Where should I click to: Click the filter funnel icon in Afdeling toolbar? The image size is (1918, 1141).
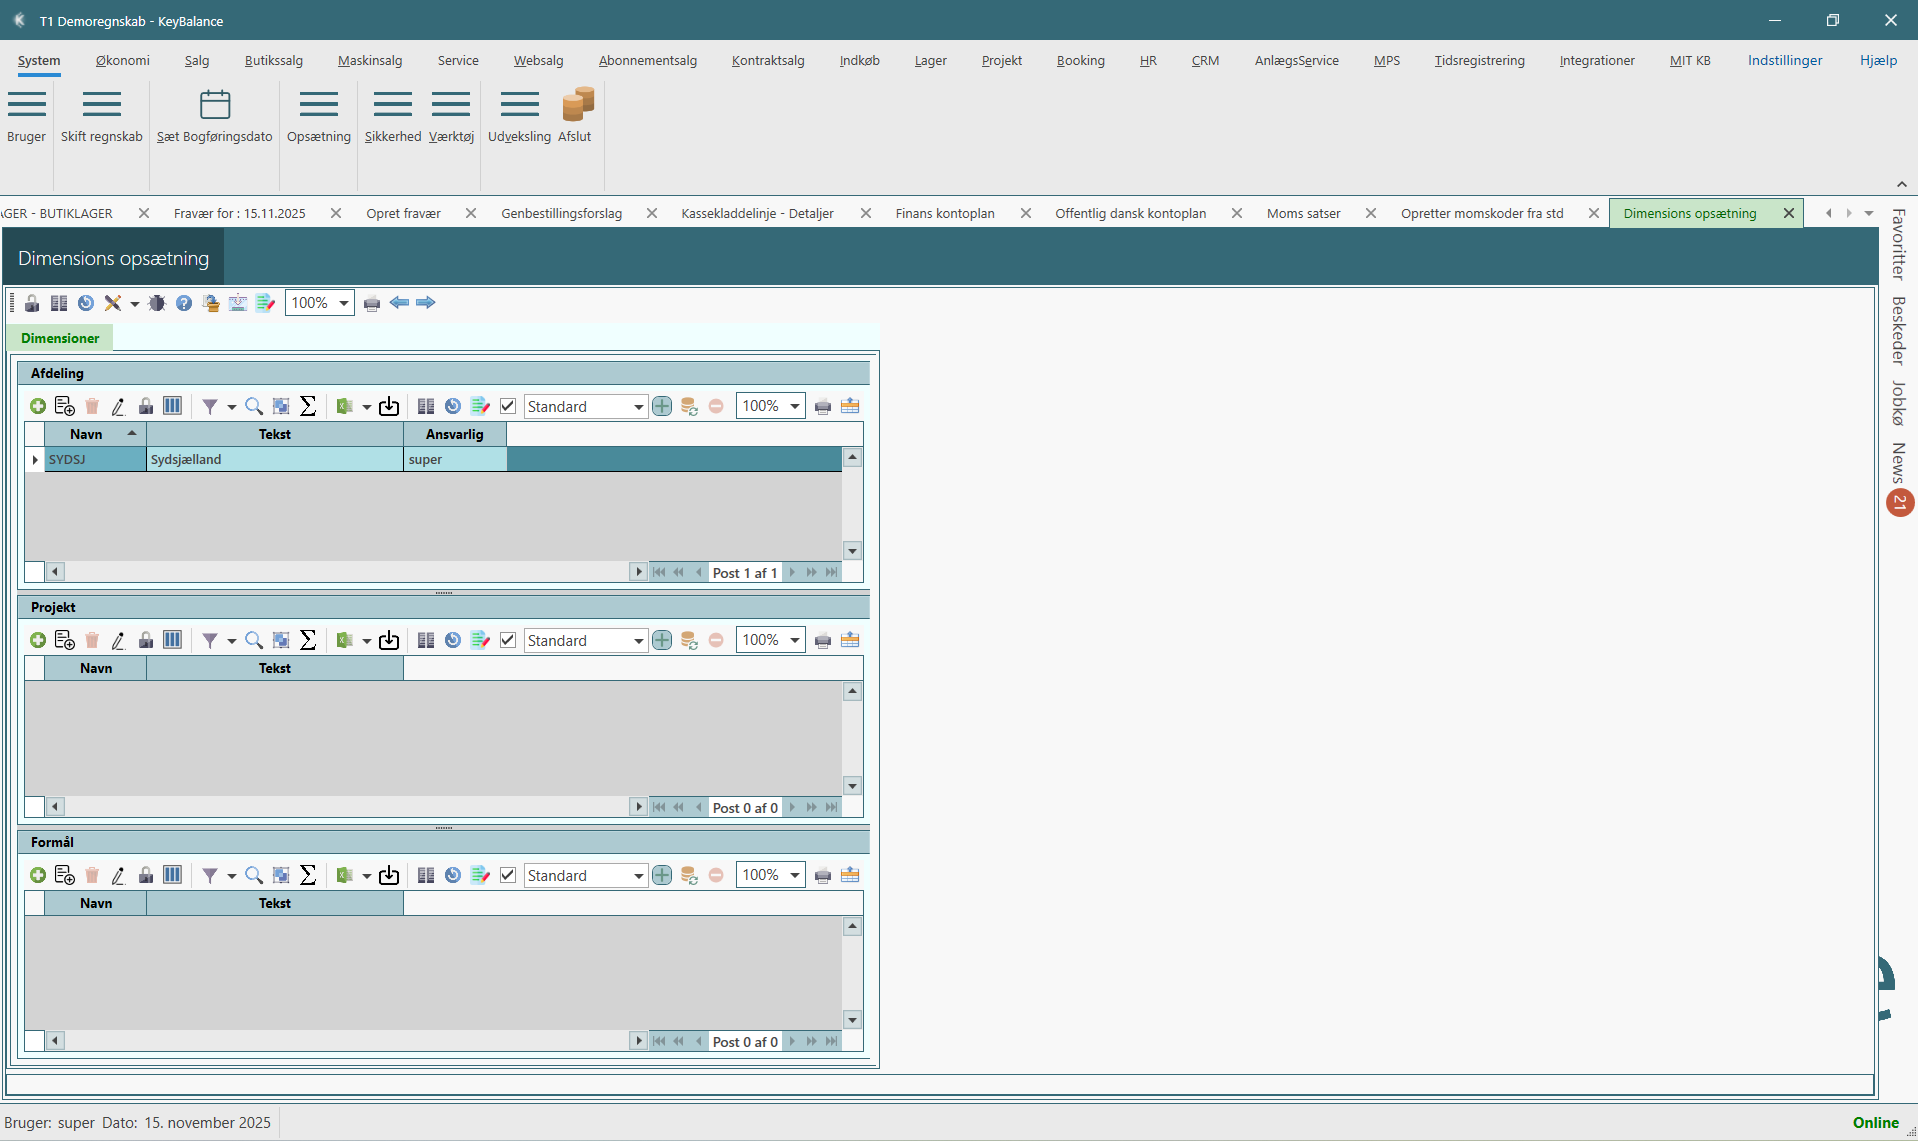210,406
